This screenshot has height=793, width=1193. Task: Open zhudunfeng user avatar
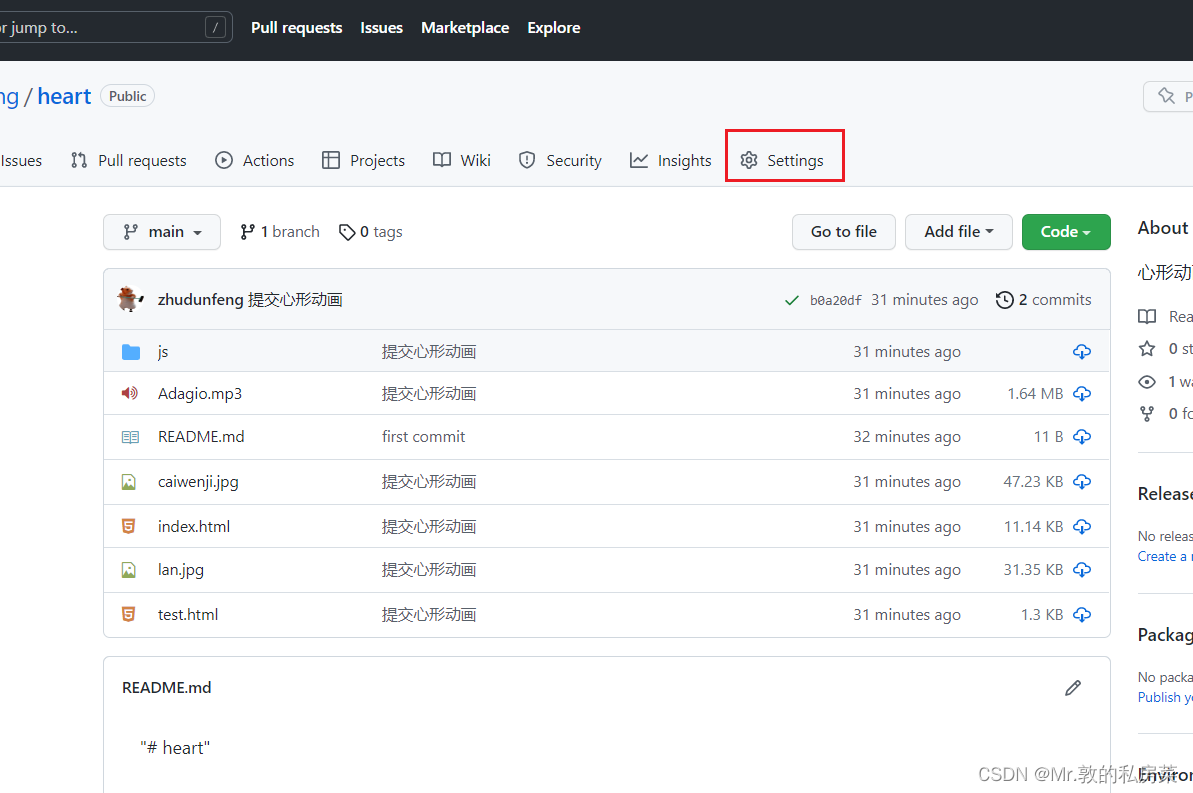tap(130, 299)
